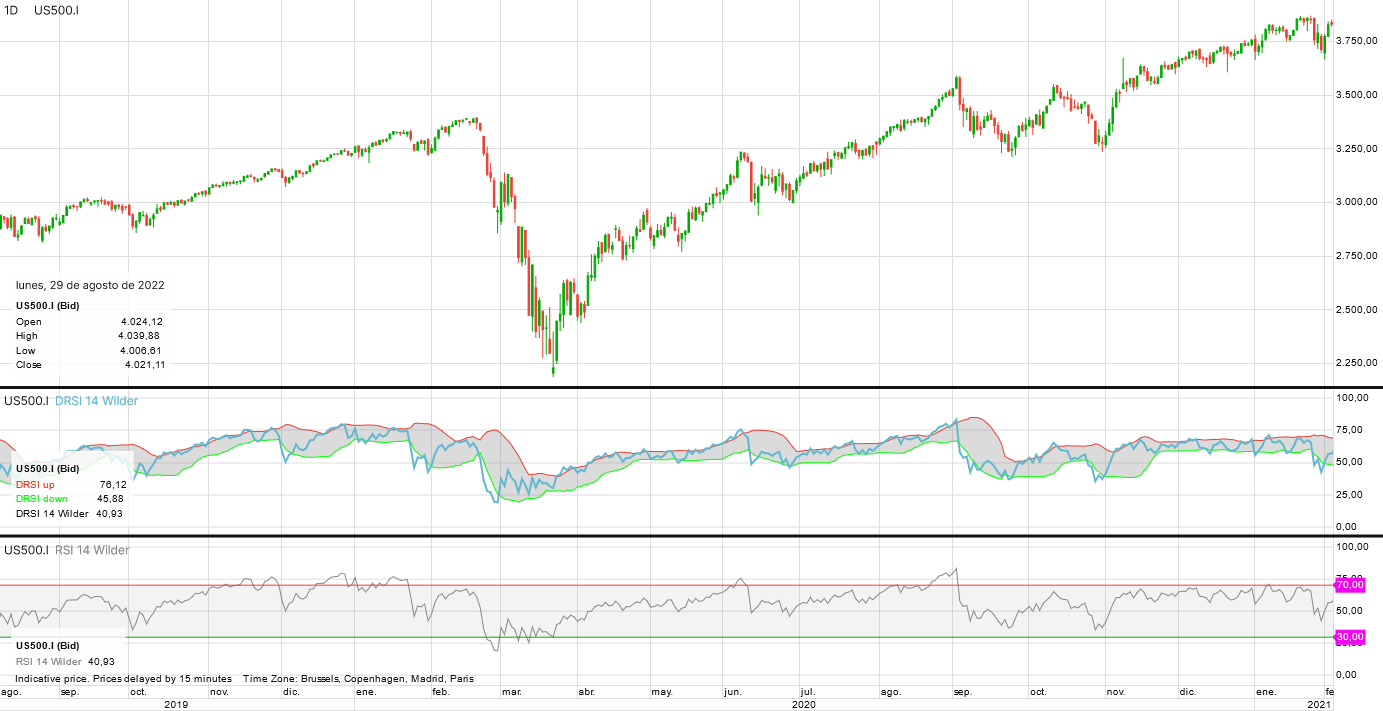Viewport: 1383px width, 711px height.
Task: Click the High value 4.039,88 in tooltip
Action: point(138,336)
